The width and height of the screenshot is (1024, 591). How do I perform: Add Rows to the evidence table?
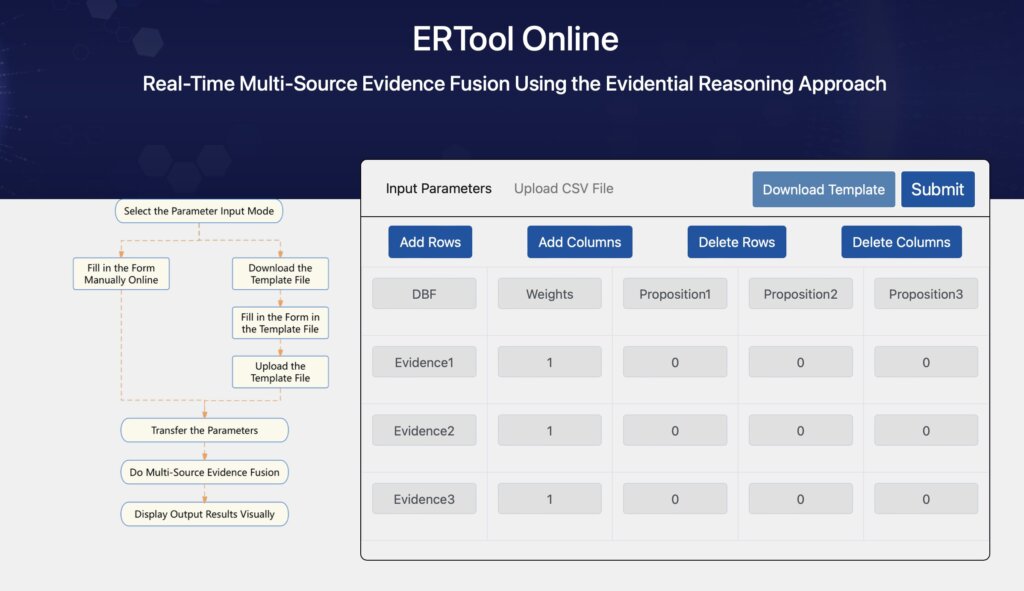(430, 241)
